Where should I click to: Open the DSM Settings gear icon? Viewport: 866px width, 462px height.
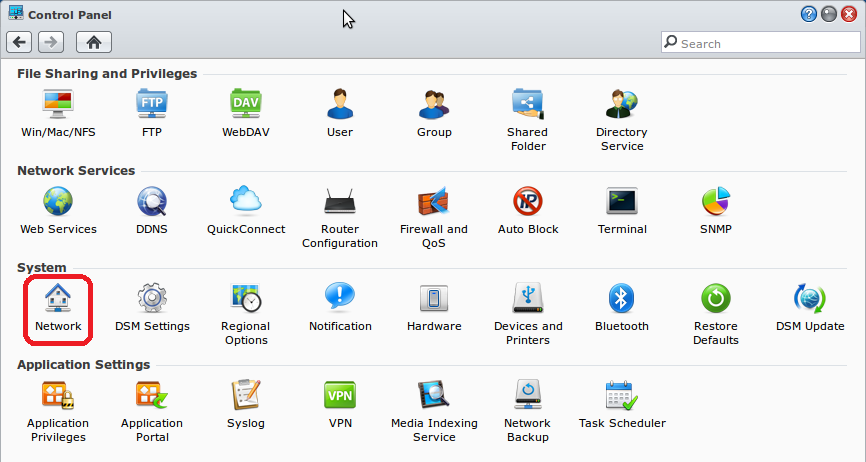152,298
